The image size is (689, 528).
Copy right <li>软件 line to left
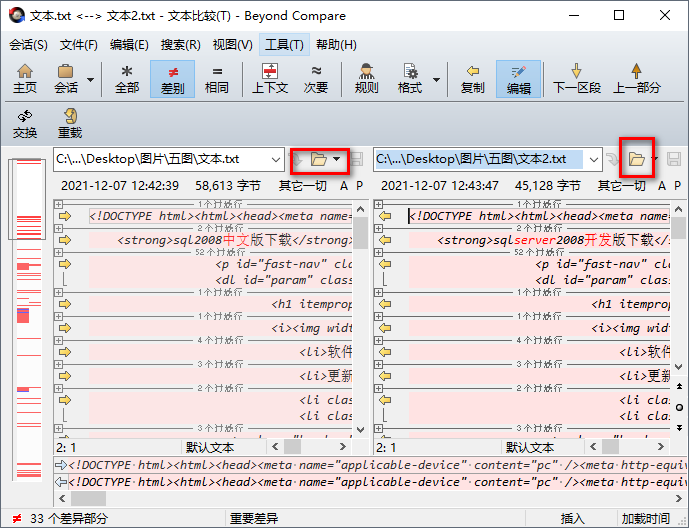pos(385,352)
